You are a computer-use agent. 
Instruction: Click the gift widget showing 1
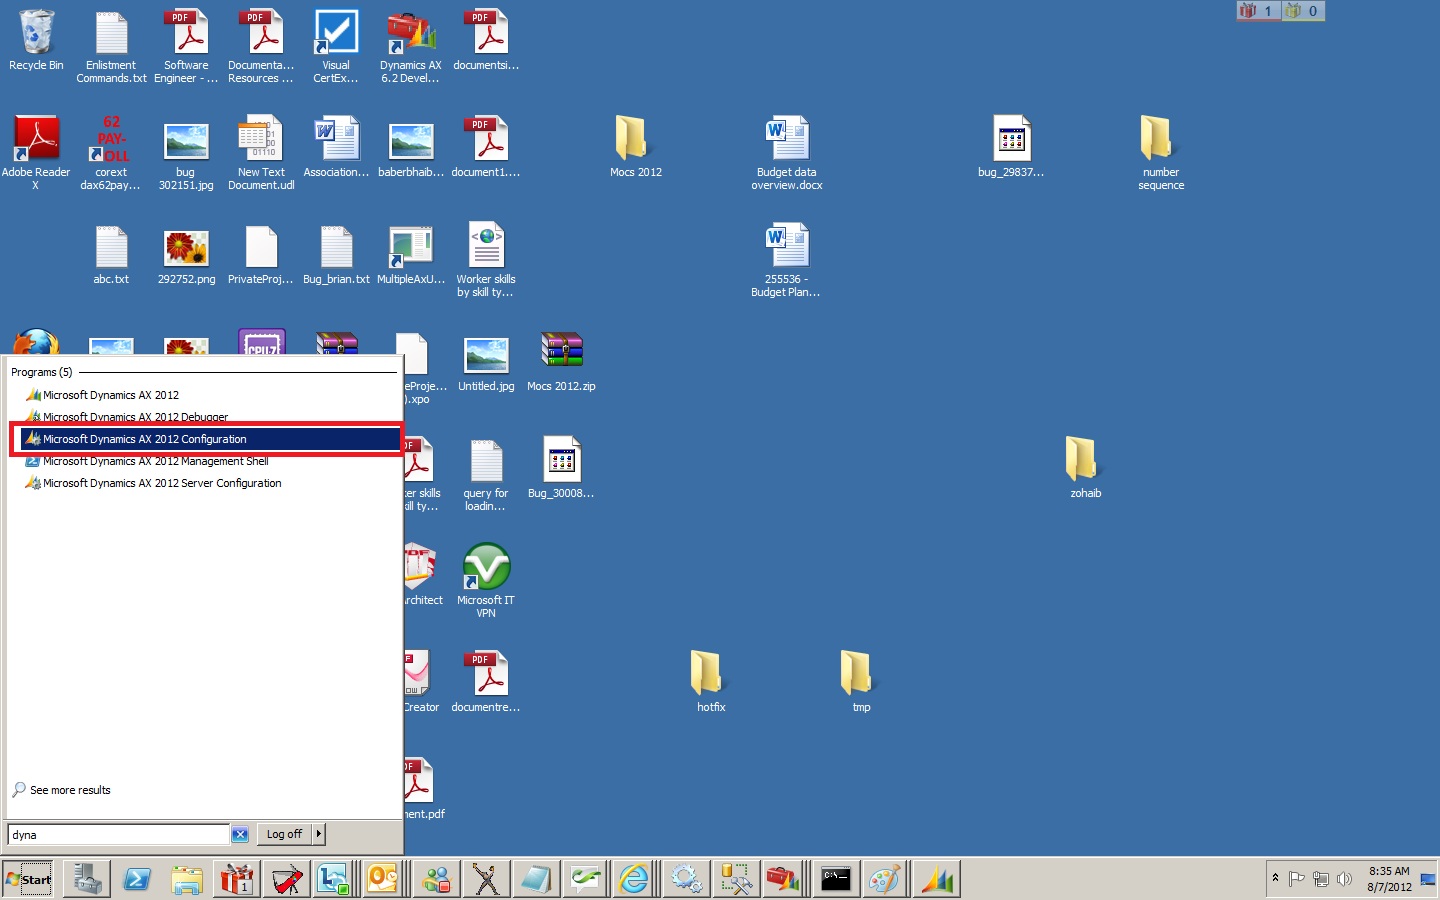pos(1258,11)
